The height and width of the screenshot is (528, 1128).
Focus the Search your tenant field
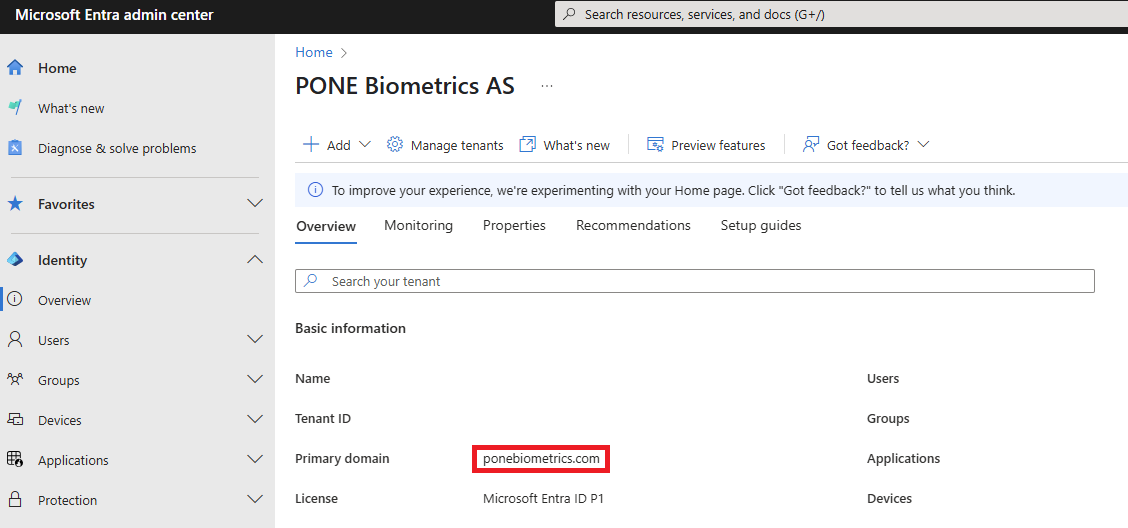(x=695, y=281)
